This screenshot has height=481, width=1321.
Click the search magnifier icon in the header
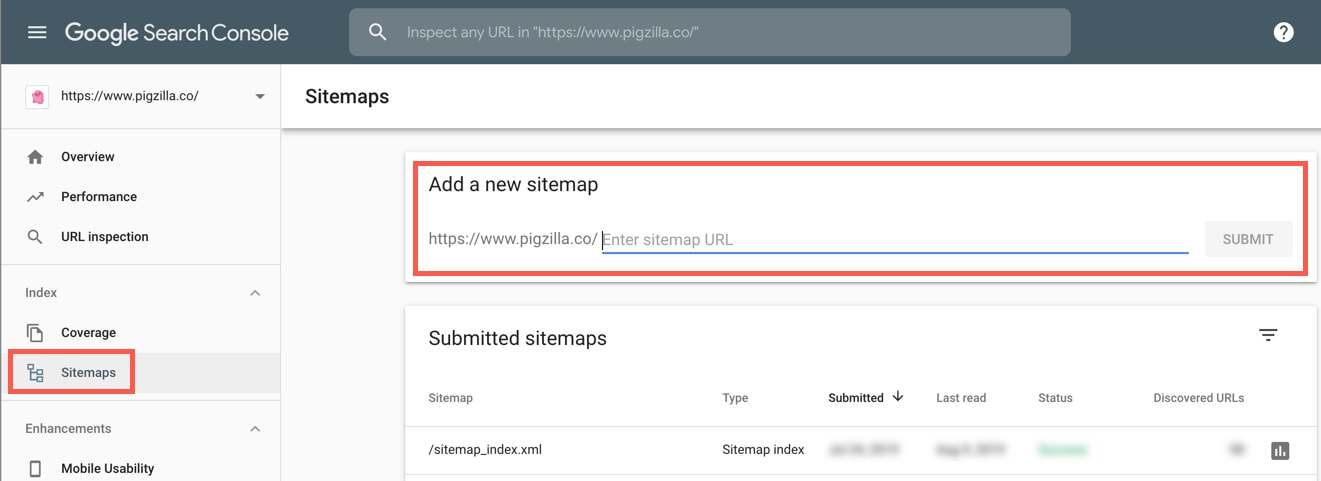click(377, 32)
